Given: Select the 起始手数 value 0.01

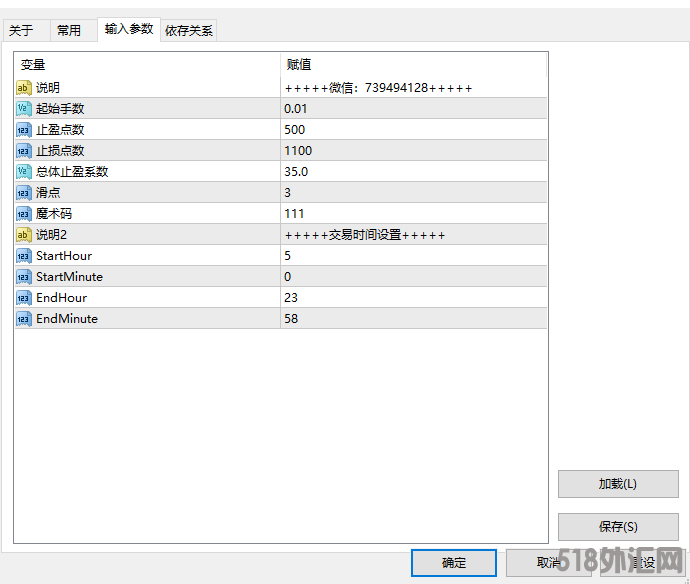Looking at the screenshot, I should coord(297,109).
